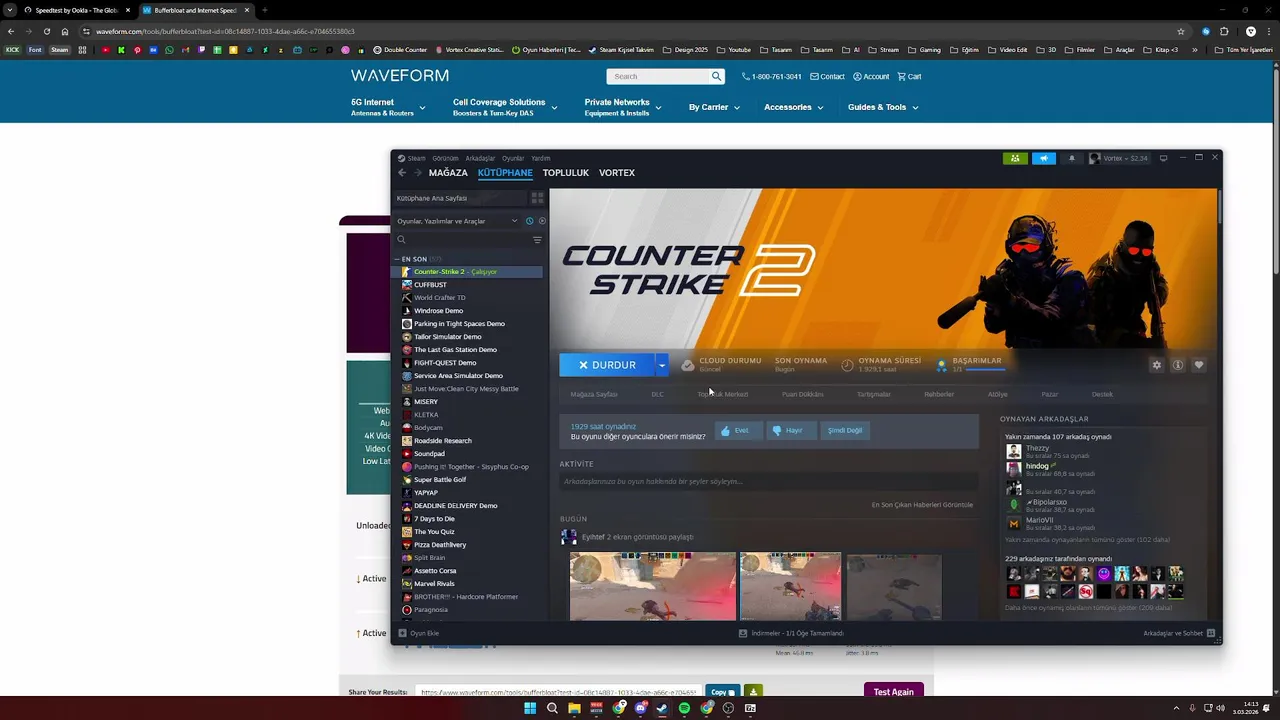Image resolution: width=1280 pixels, height=720 pixels.
Task: Filter library by ready-to-play icon
Action: (x=542, y=221)
